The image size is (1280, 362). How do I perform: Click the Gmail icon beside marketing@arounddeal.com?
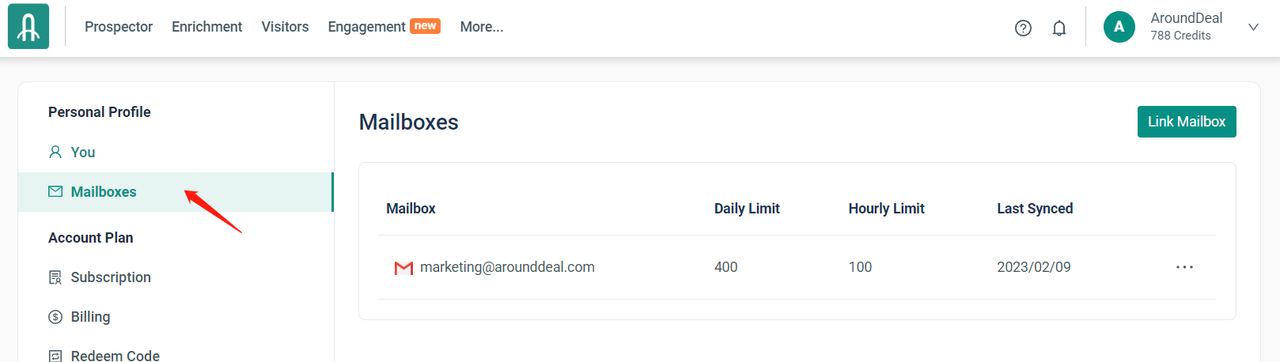pyautogui.click(x=404, y=268)
